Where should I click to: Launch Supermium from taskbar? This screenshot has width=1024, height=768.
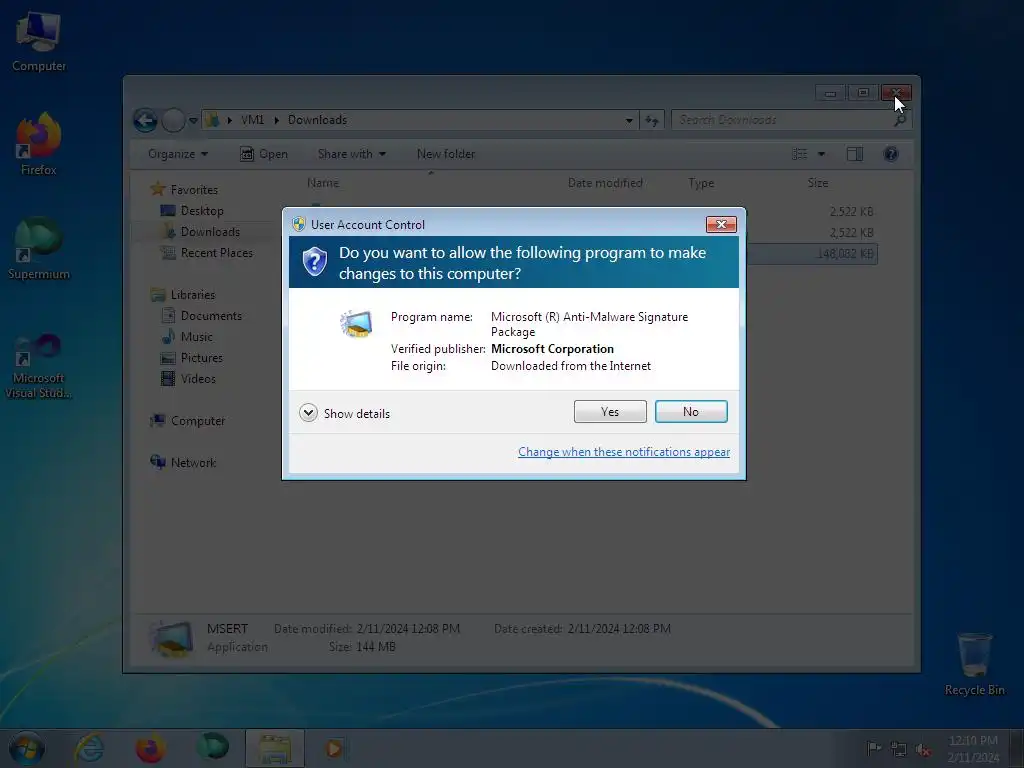pos(213,748)
